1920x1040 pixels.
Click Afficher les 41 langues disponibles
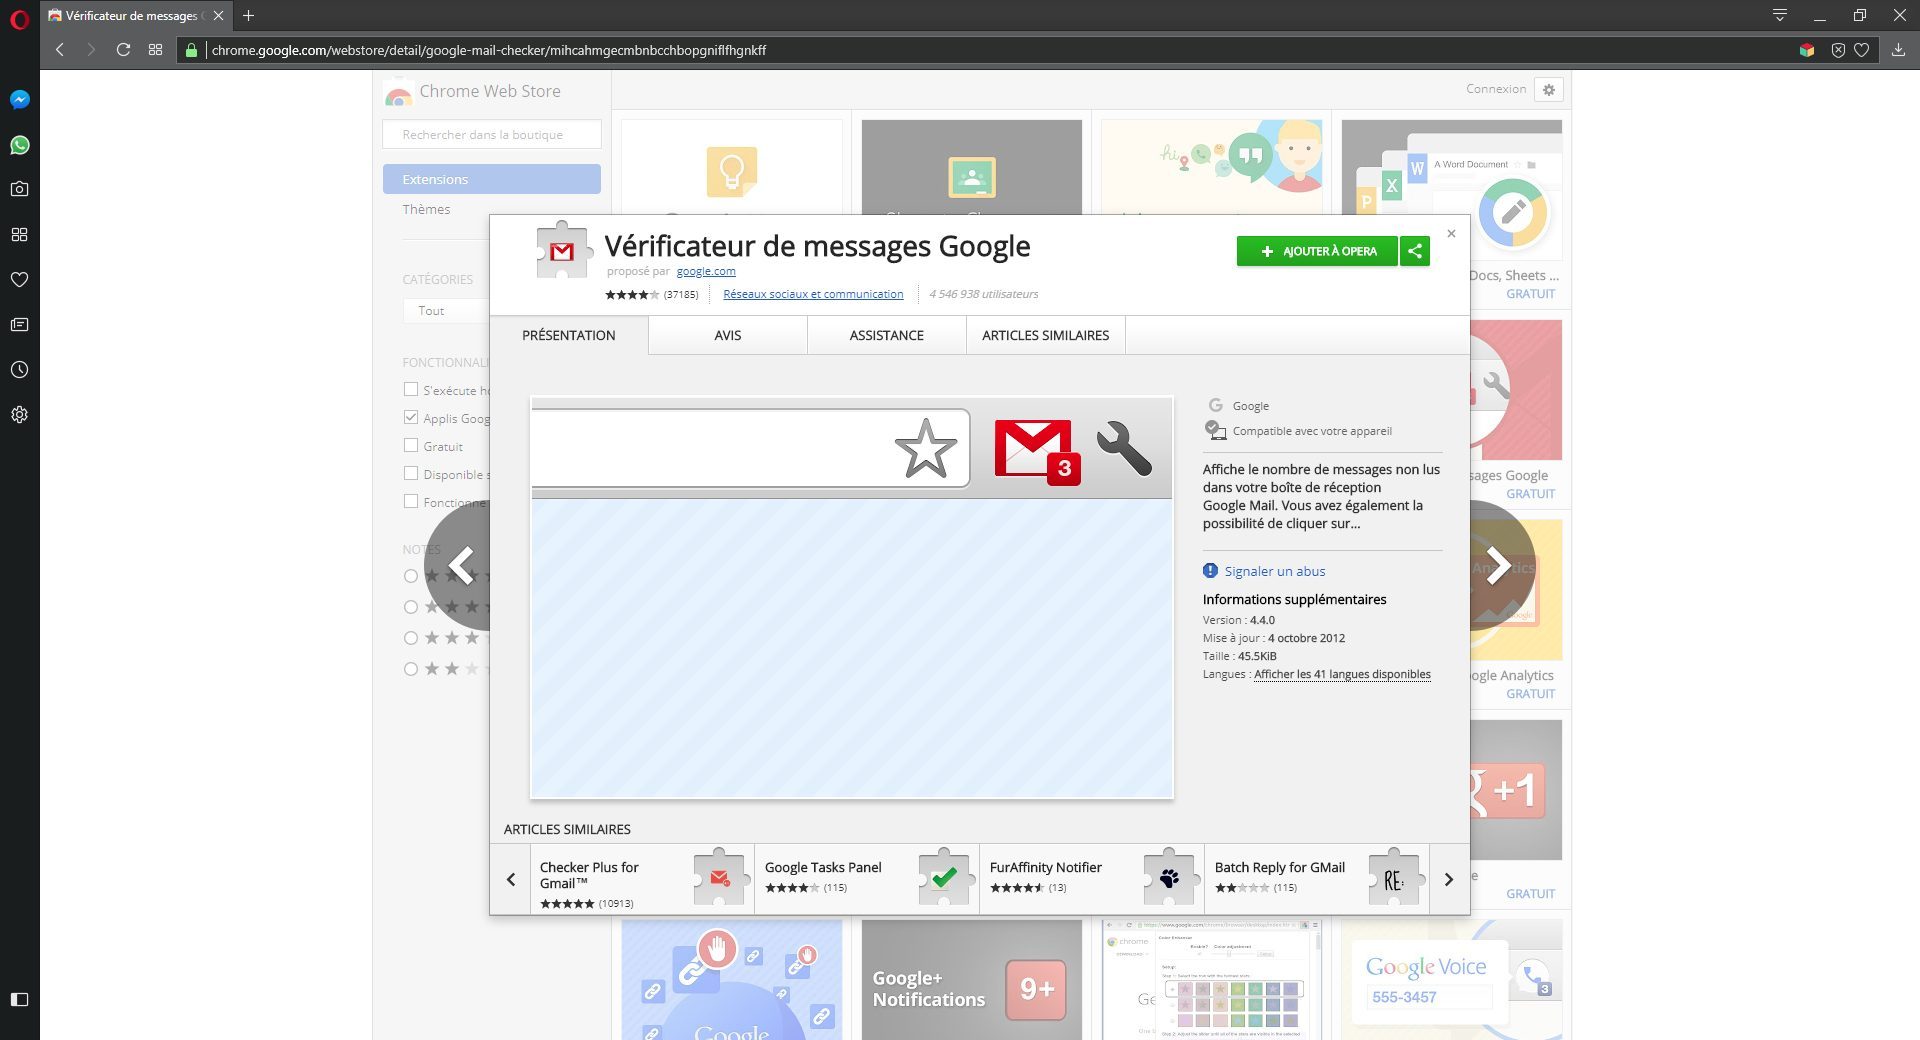(x=1342, y=674)
